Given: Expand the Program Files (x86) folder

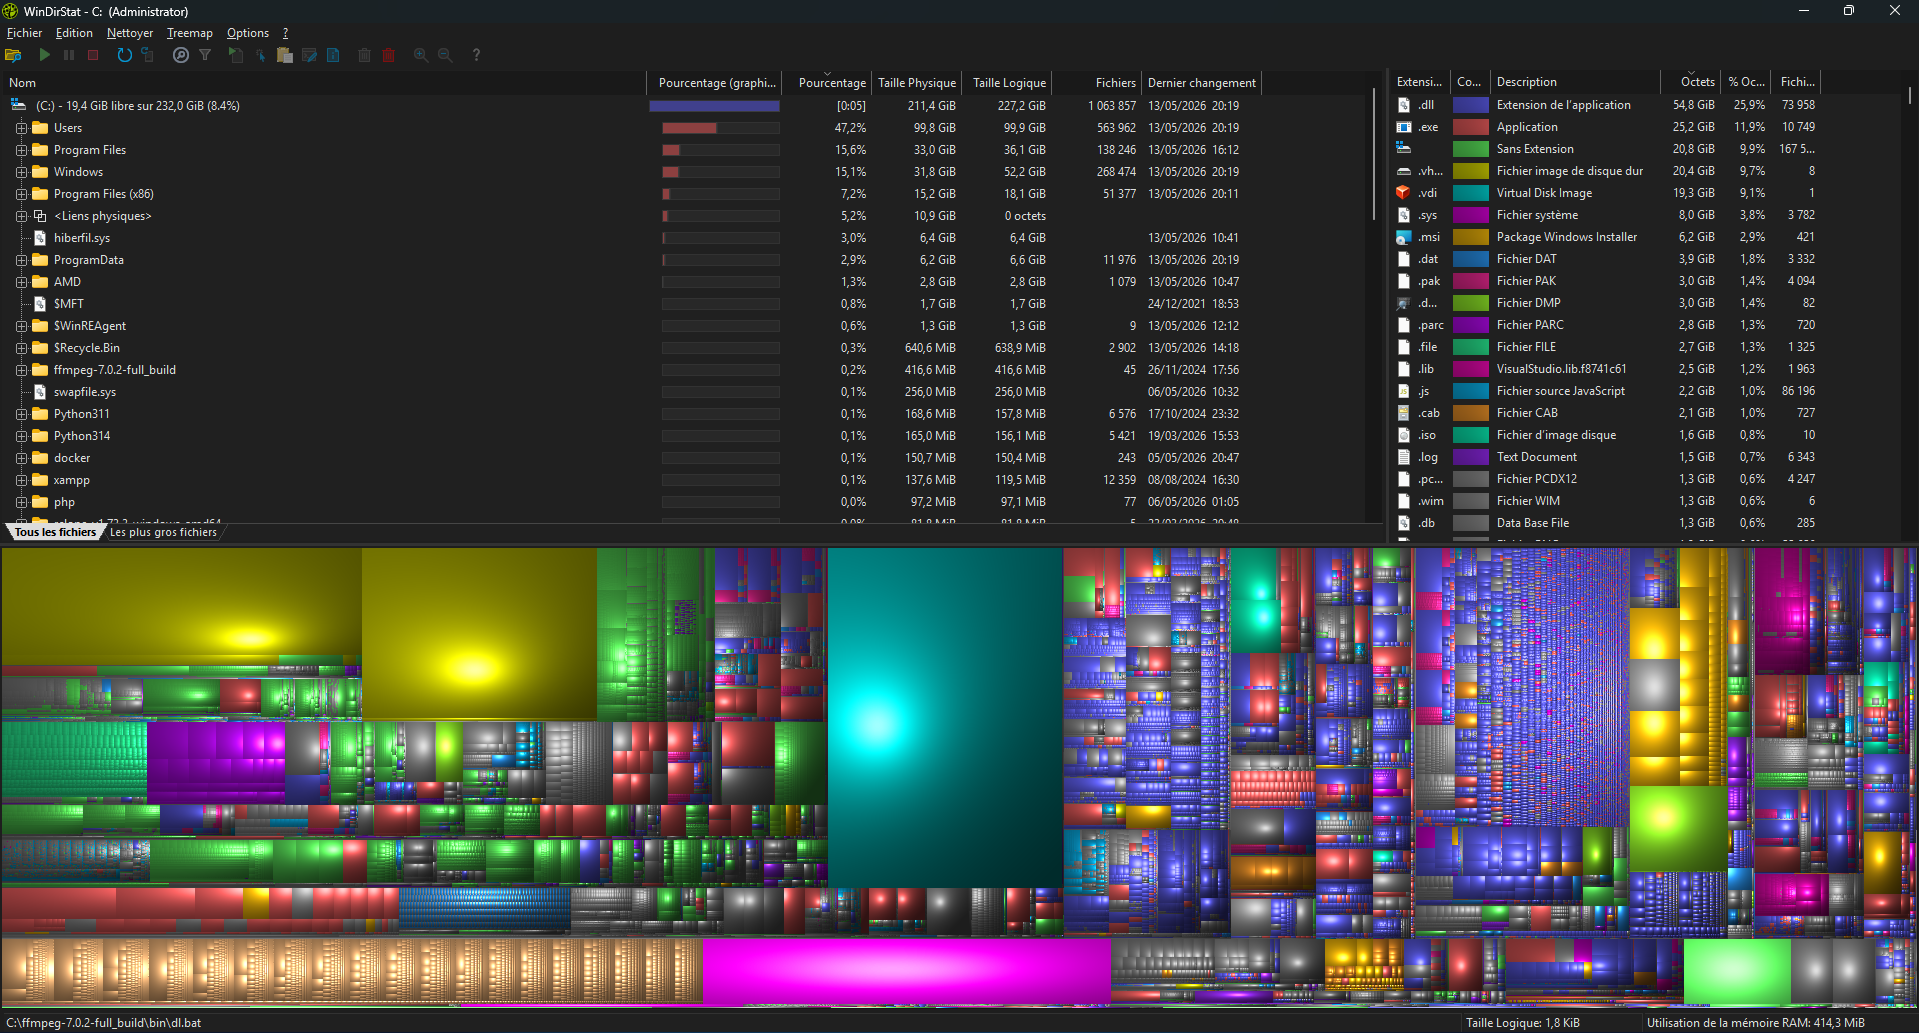Looking at the screenshot, I should pyautogui.click(x=21, y=194).
